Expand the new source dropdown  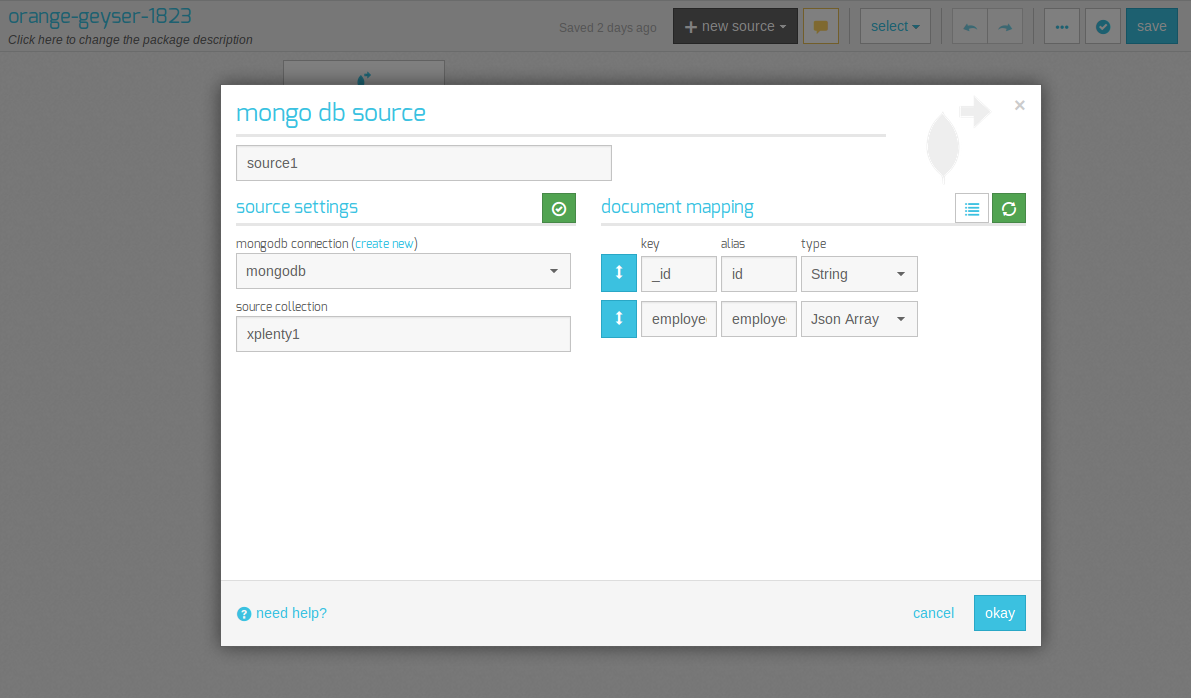(735, 25)
